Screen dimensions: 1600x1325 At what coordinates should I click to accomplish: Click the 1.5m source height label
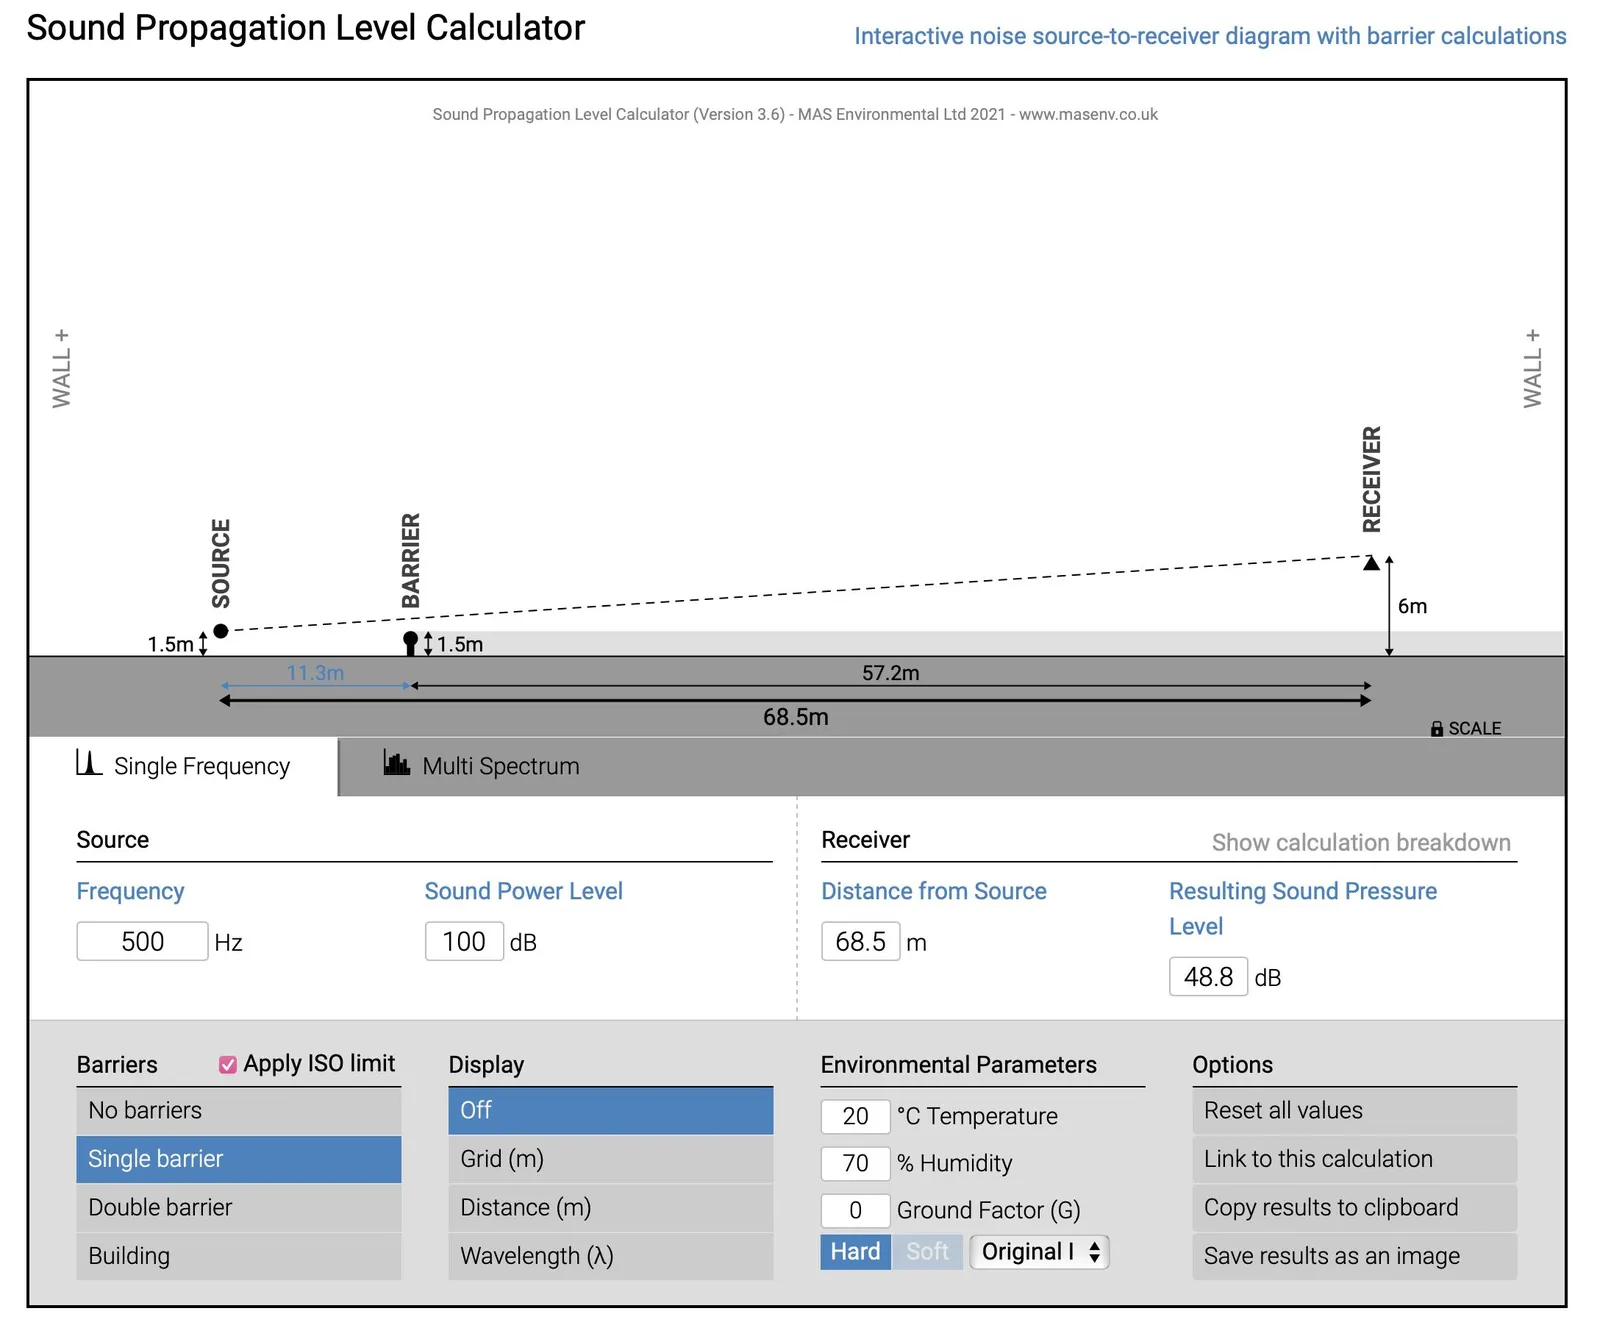pyautogui.click(x=170, y=644)
